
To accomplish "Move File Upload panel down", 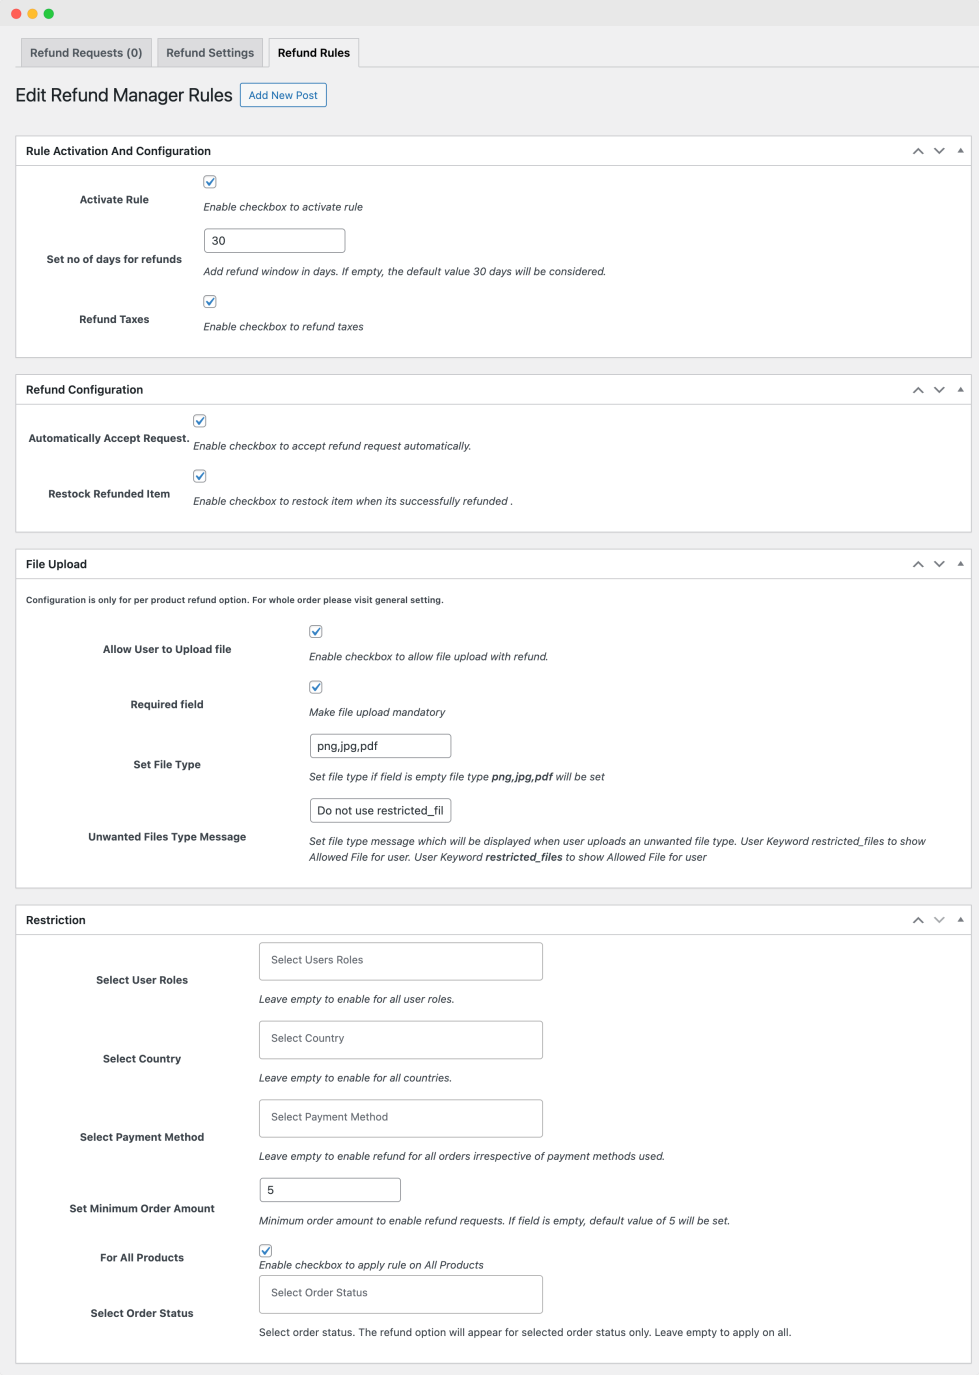I will tap(939, 564).
